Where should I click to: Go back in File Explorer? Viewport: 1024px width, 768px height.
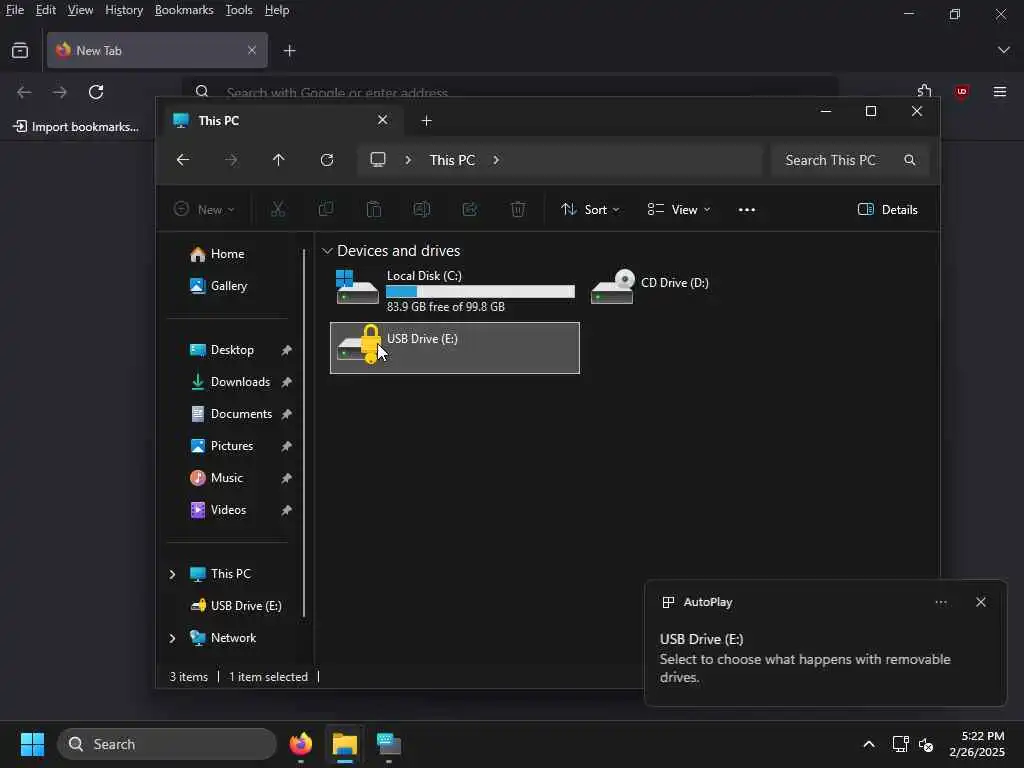click(x=183, y=160)
